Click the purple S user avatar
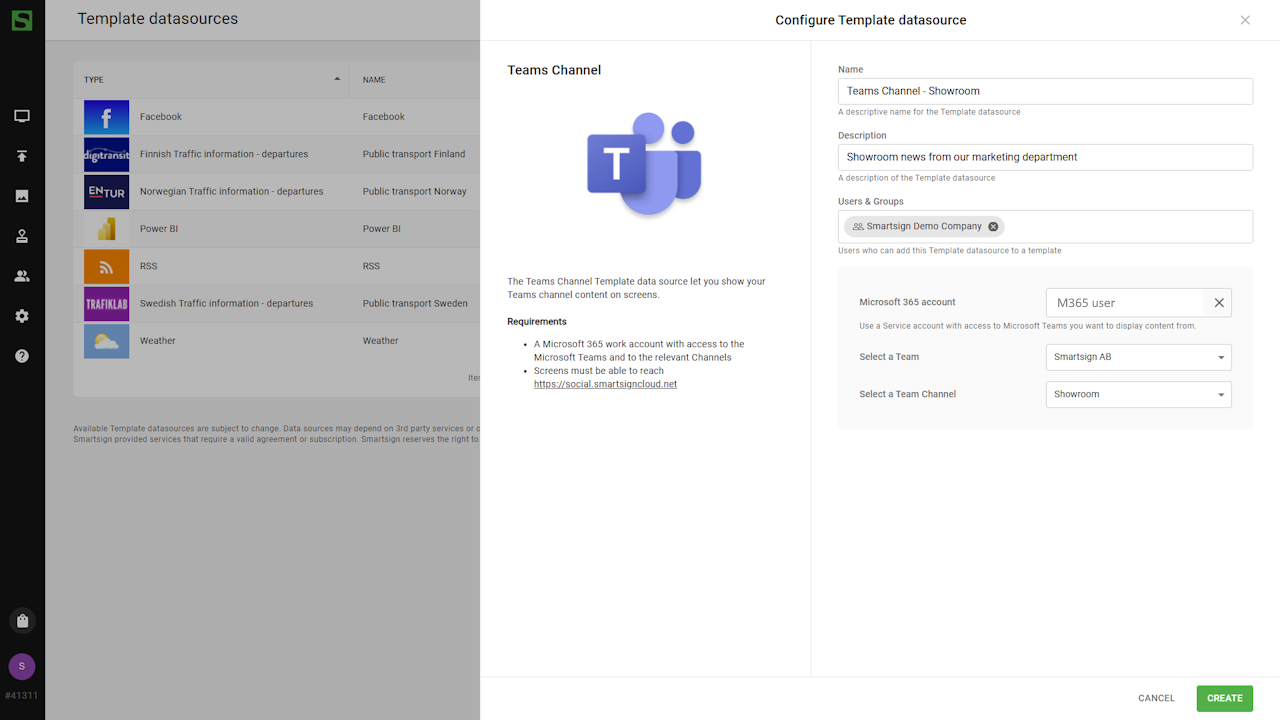This screenshot has height=720, width=1280. pos(22,667)
